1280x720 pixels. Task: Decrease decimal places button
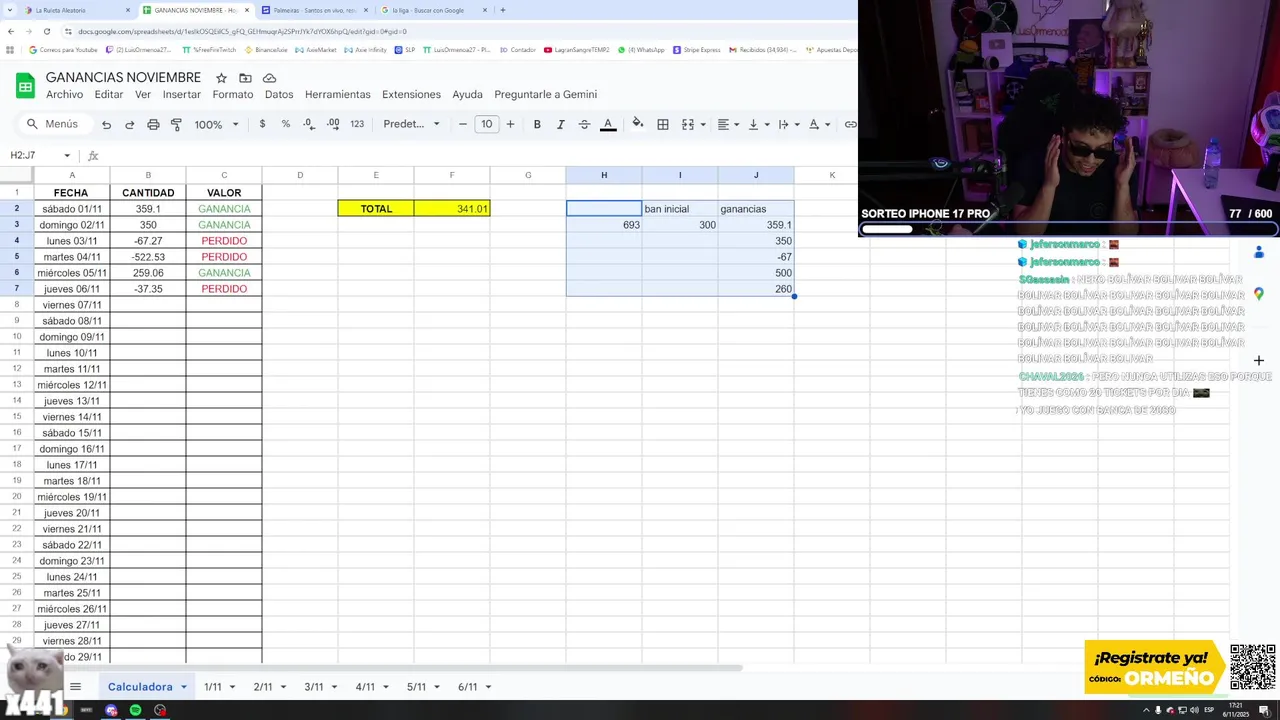(x=309, y=124)
